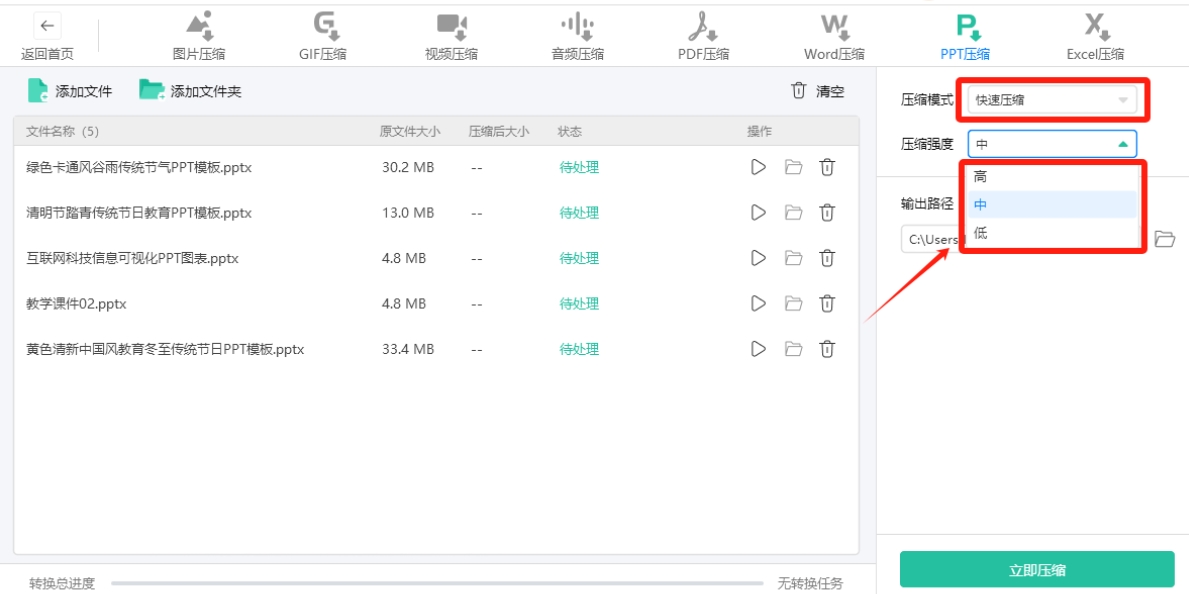Delete the 教学课件02.pptx row

coord(827,303)
